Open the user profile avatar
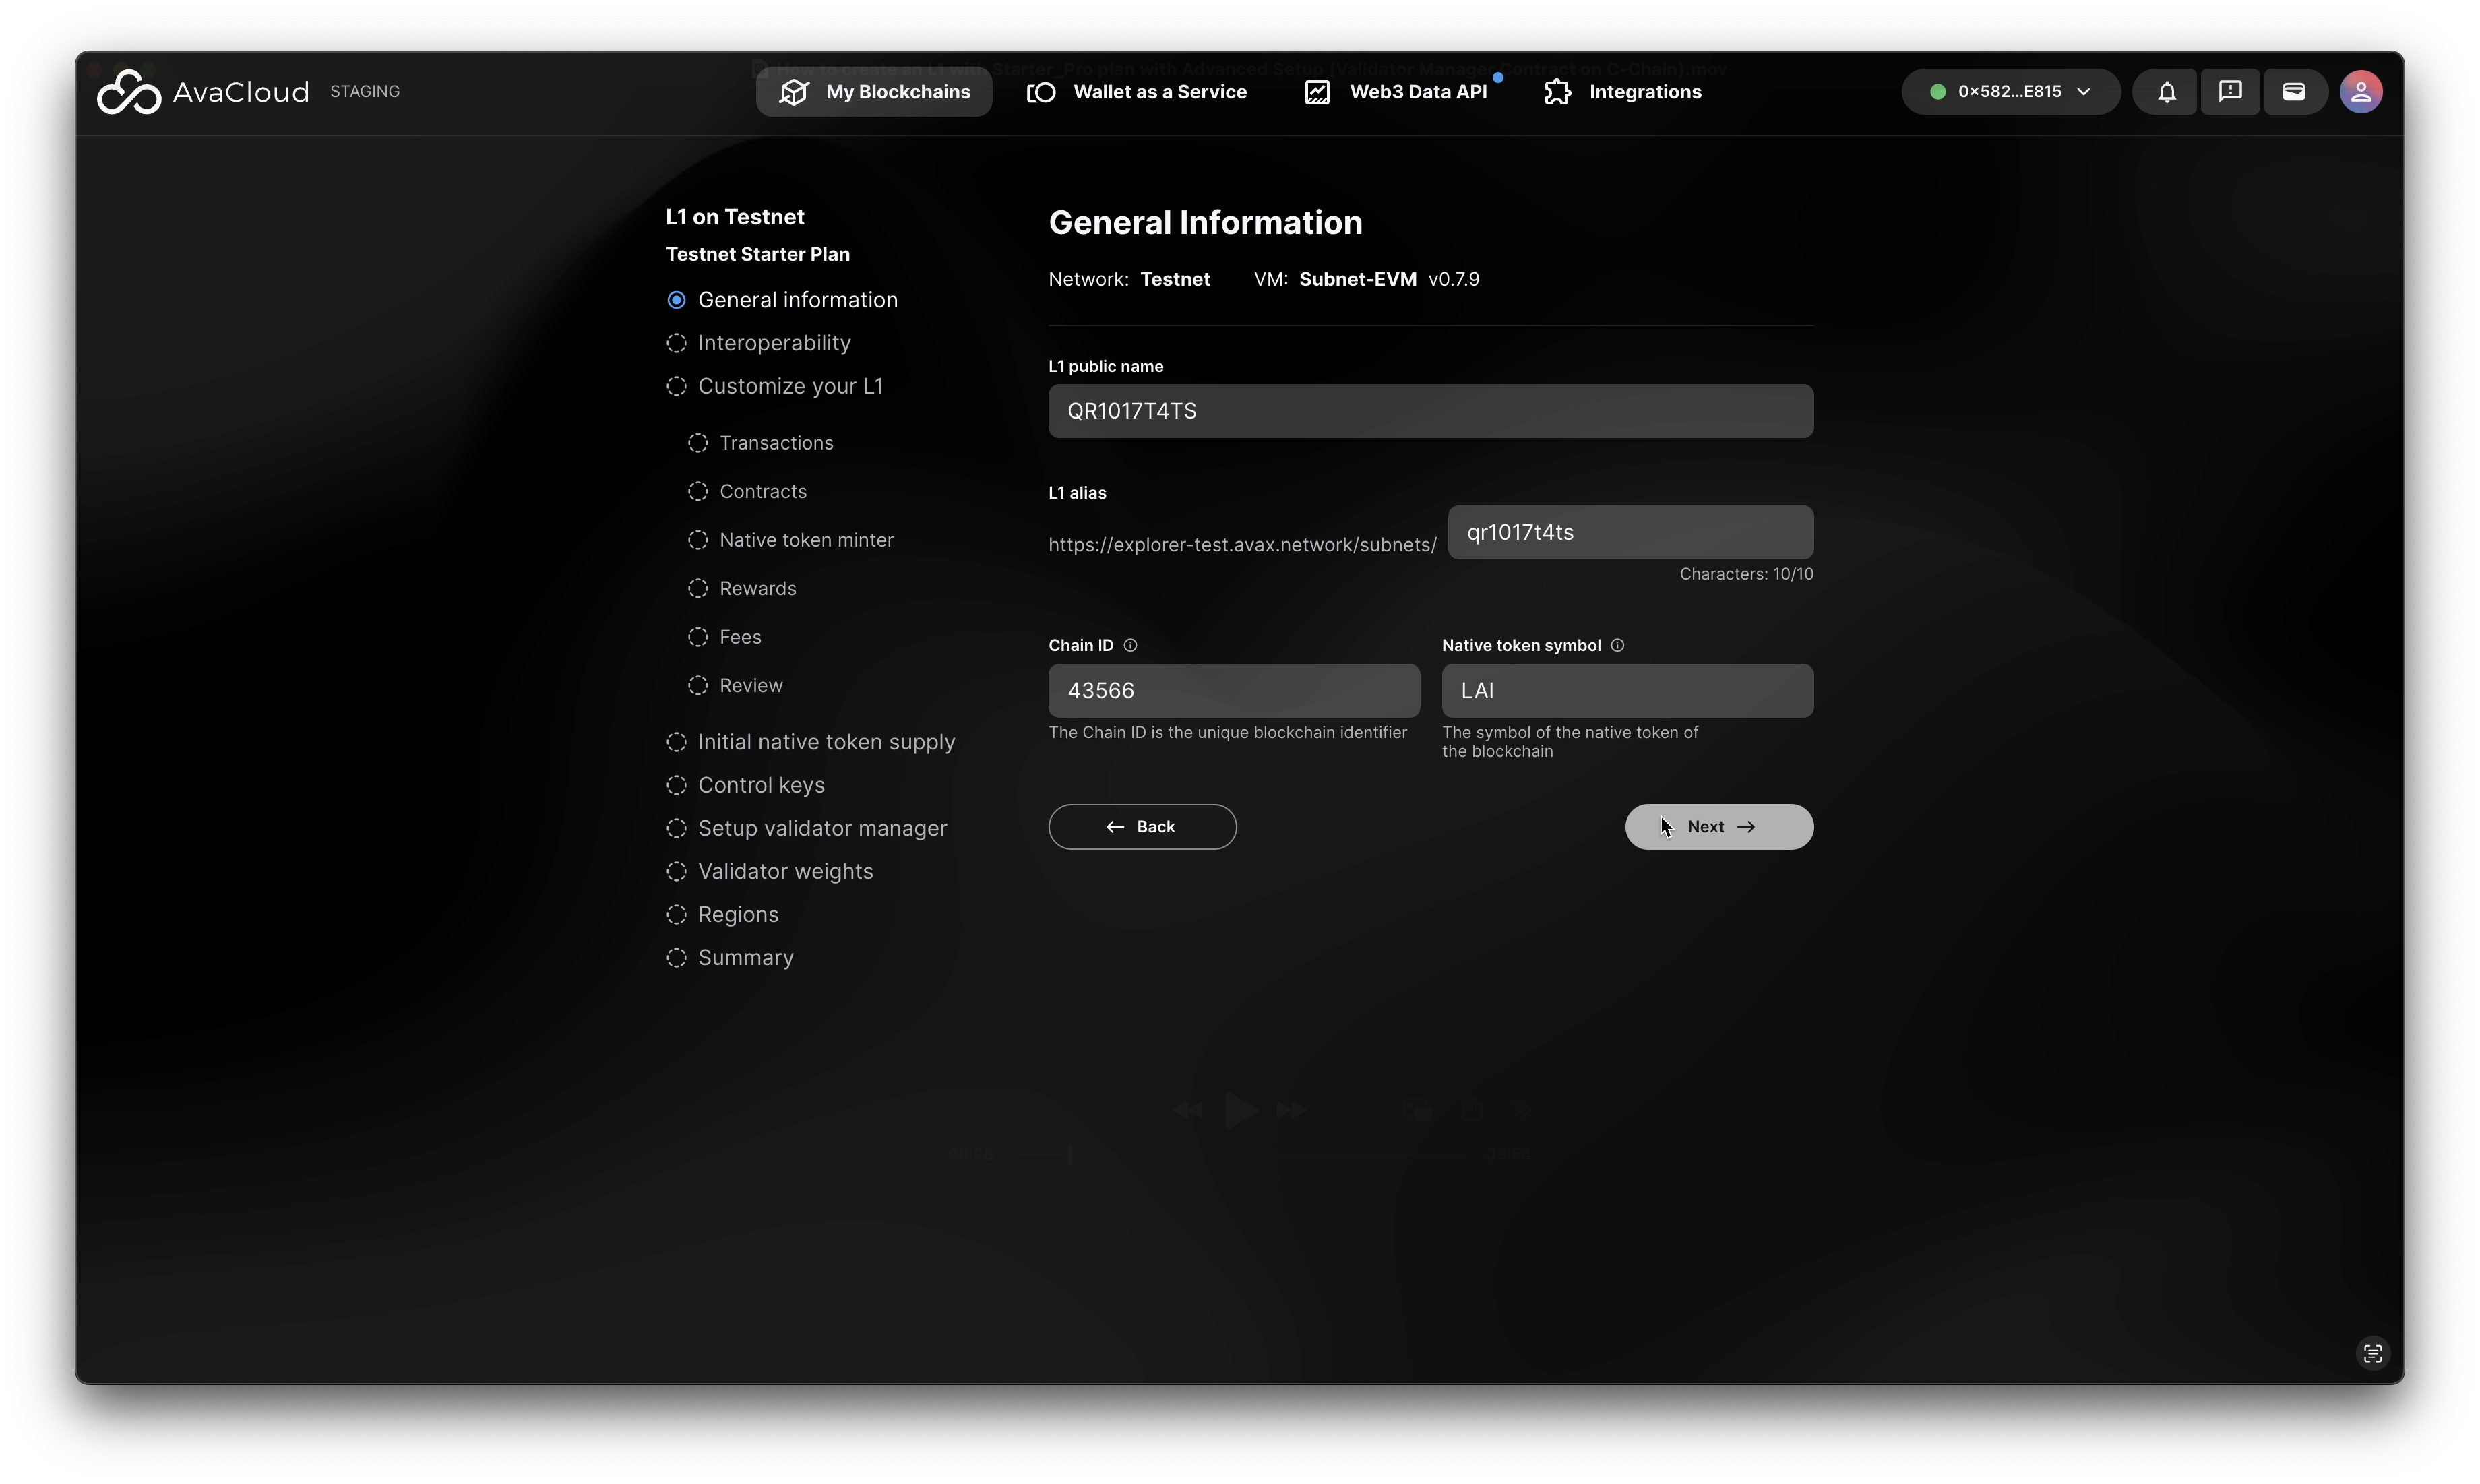Viewport: 2480px width, 1484px height. point(2360,92)
